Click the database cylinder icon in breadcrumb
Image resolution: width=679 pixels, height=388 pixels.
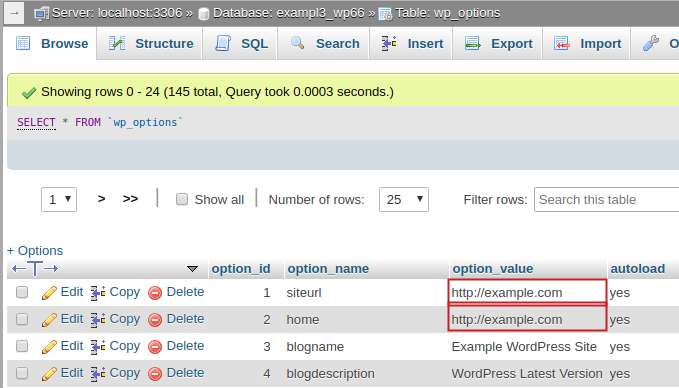coord(203,14)
